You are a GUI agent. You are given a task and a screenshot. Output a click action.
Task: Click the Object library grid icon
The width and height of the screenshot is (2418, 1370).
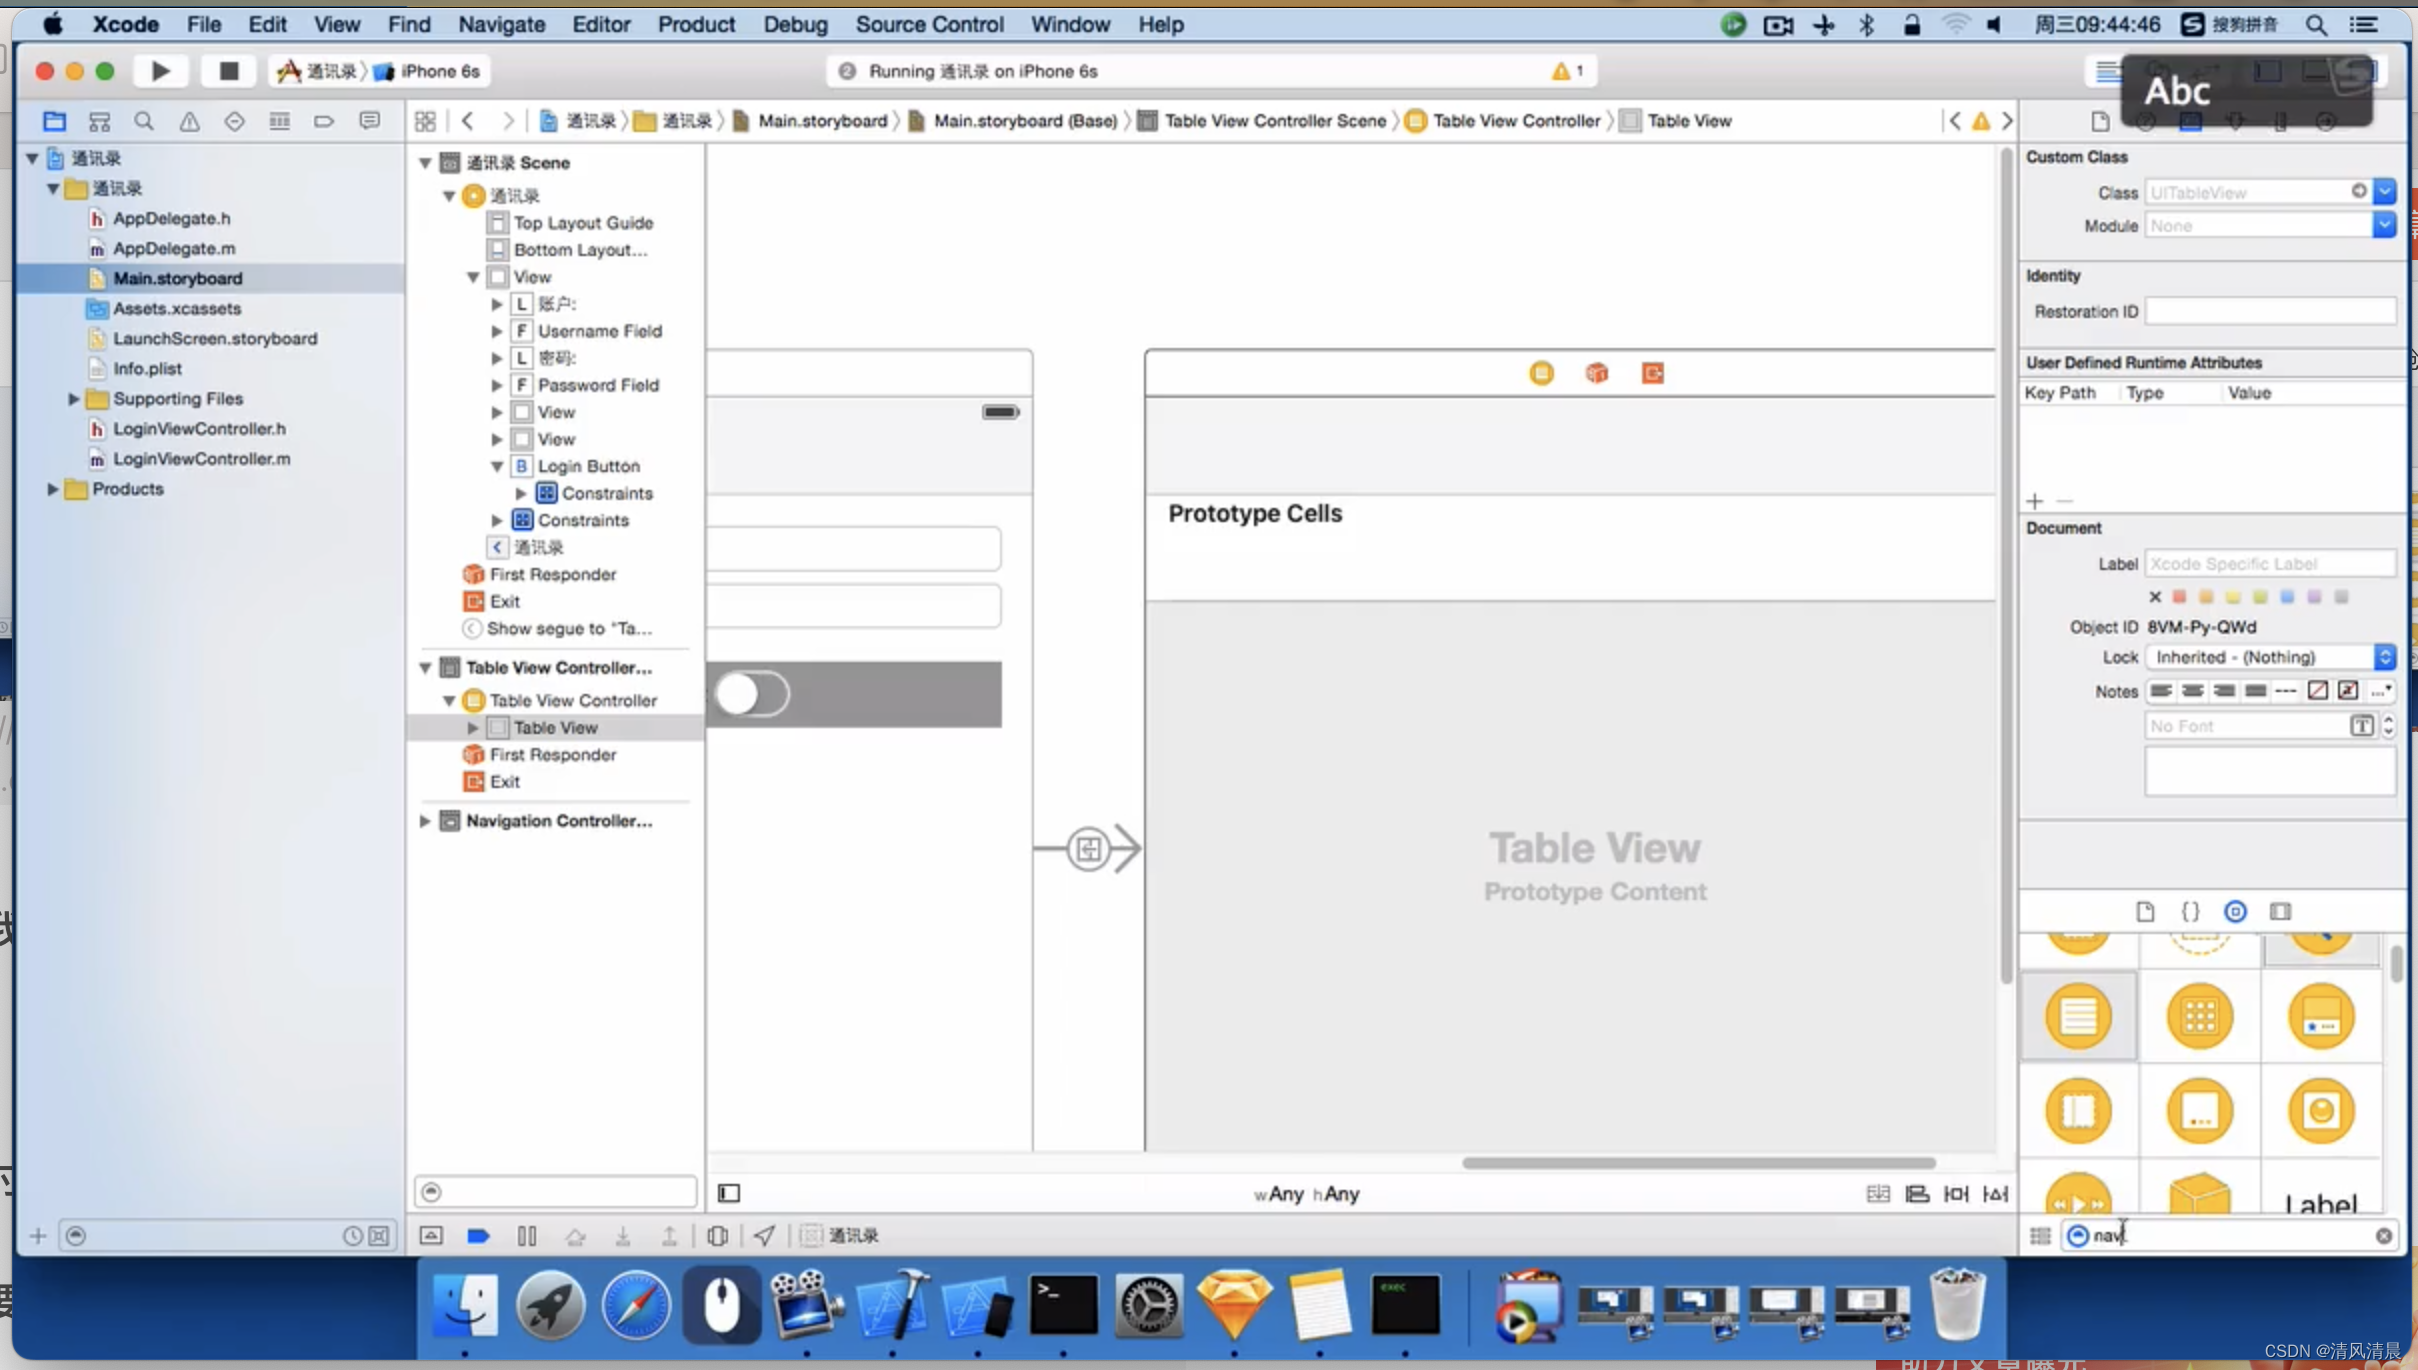2039,1235
